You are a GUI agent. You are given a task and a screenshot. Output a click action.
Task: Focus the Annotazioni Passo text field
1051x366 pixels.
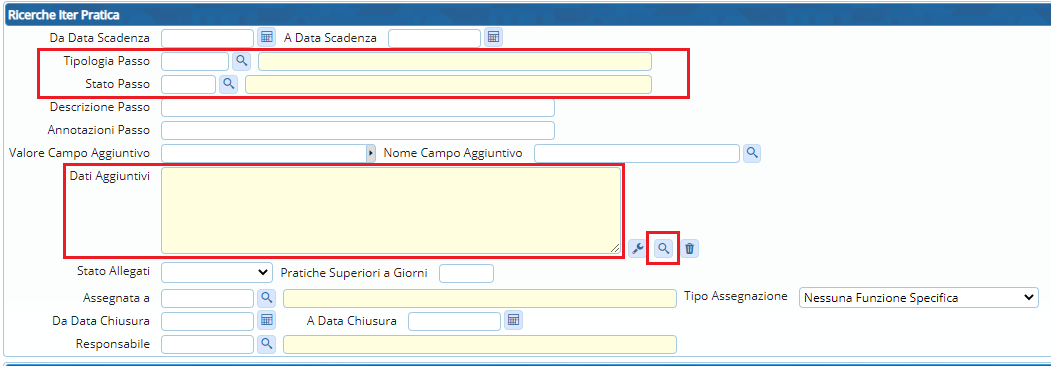click(x=358, y=130)
